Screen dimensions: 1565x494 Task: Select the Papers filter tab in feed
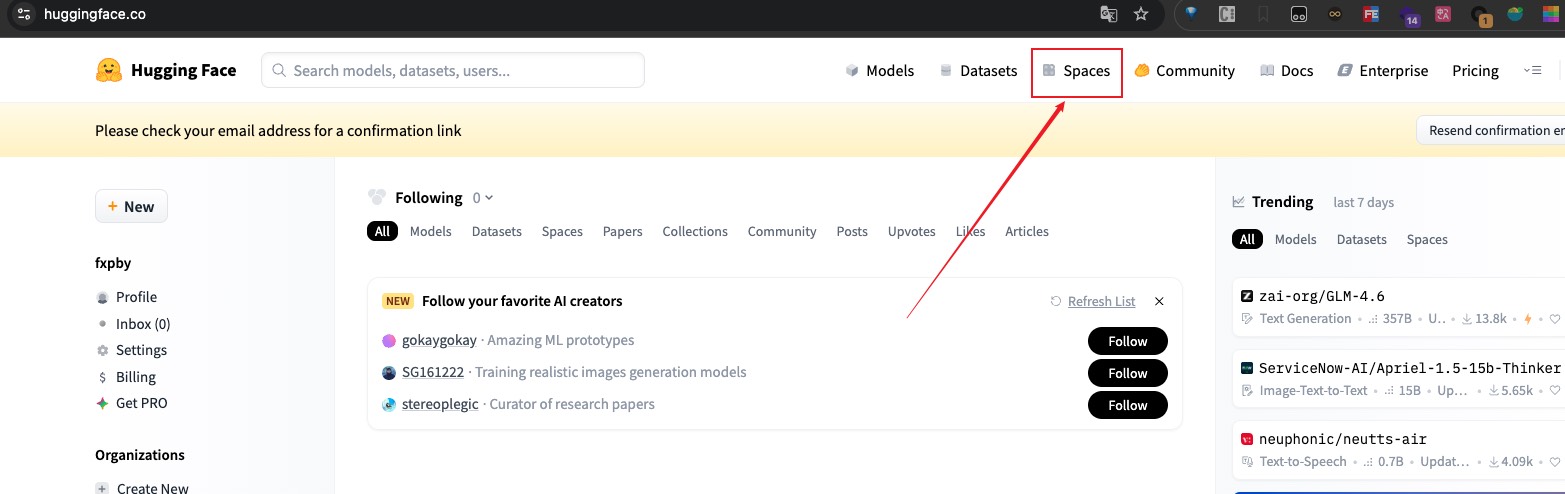point(622,231)
